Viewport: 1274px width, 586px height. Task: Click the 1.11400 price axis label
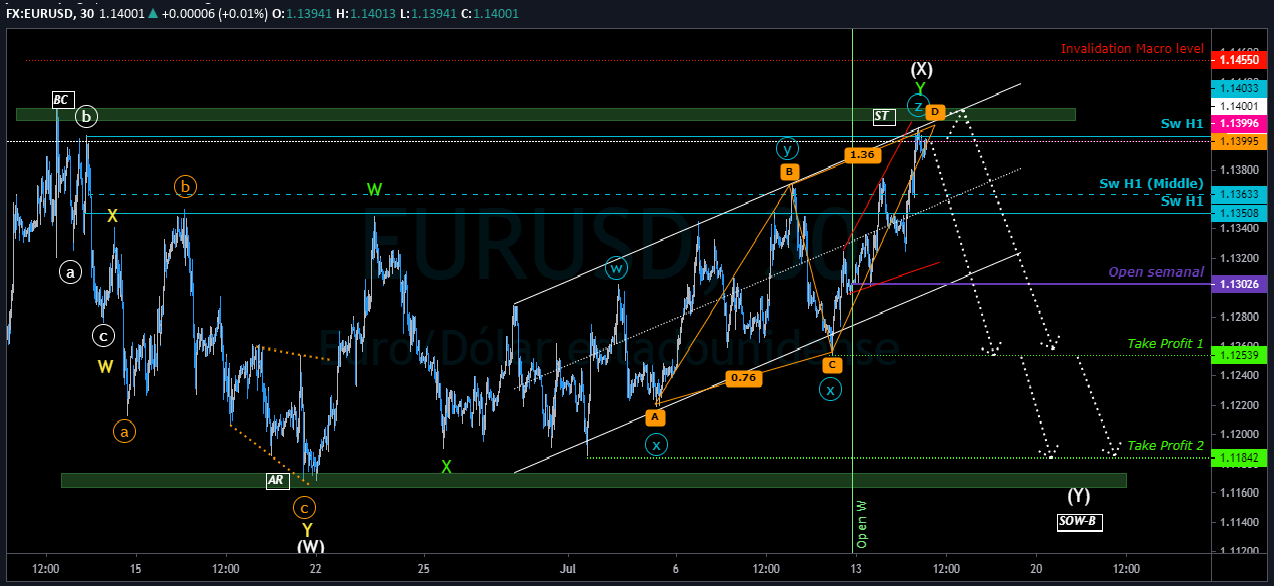coord(1239,521)
